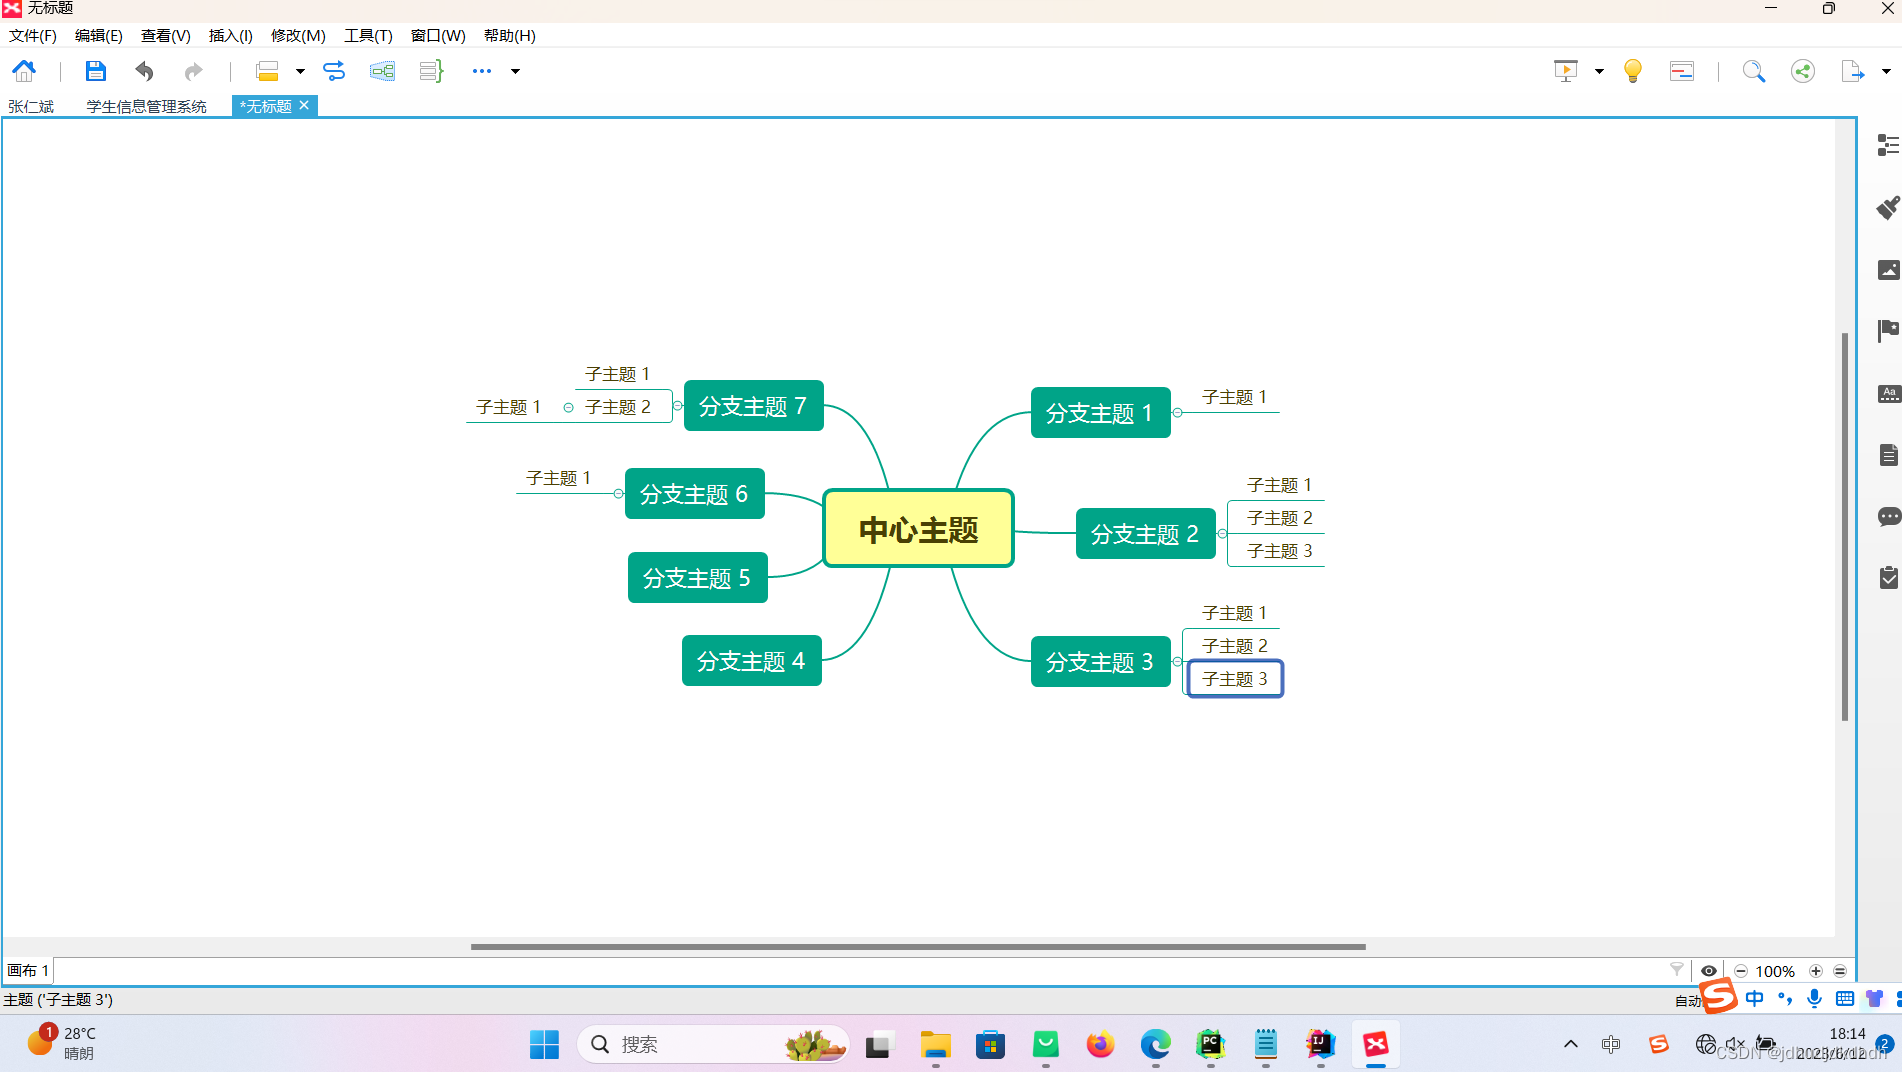
Task: Click the zoom-in plus control
Action: (1815, 970)
